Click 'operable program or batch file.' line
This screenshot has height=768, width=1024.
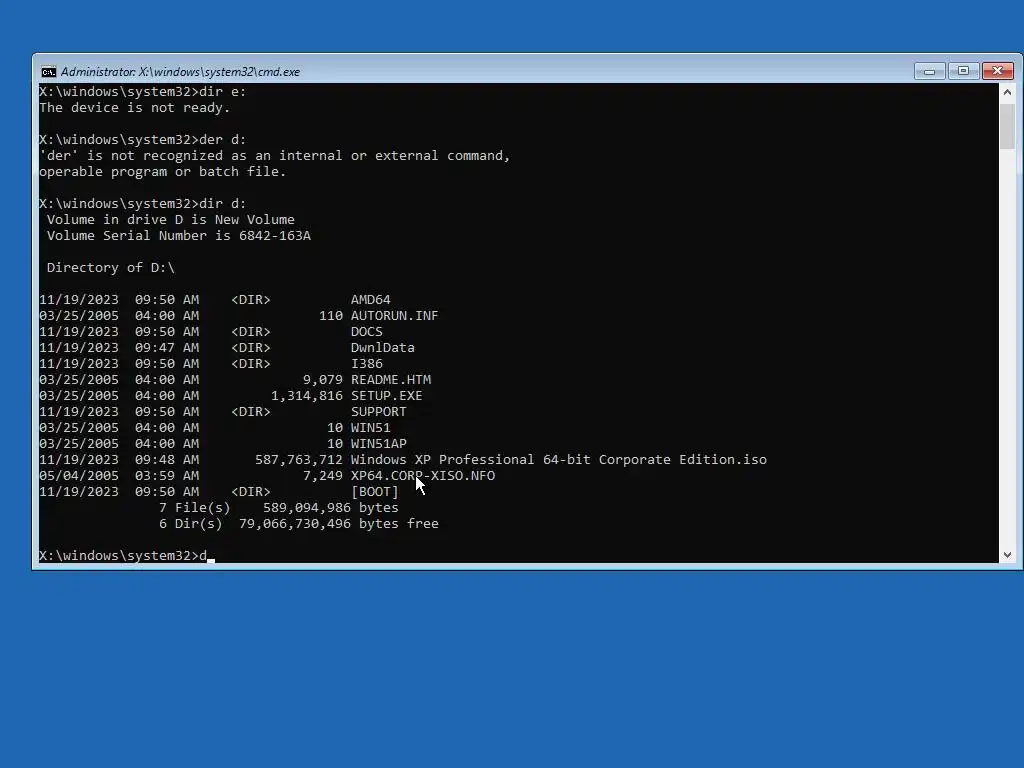click(163, 172)
